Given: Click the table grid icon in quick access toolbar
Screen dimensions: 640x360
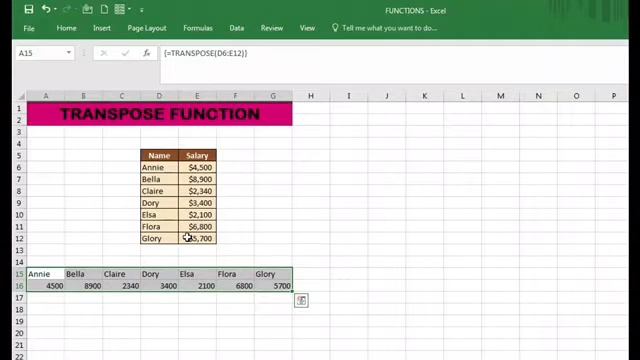Looking at the screenshot, I should [x=120, y=9].
